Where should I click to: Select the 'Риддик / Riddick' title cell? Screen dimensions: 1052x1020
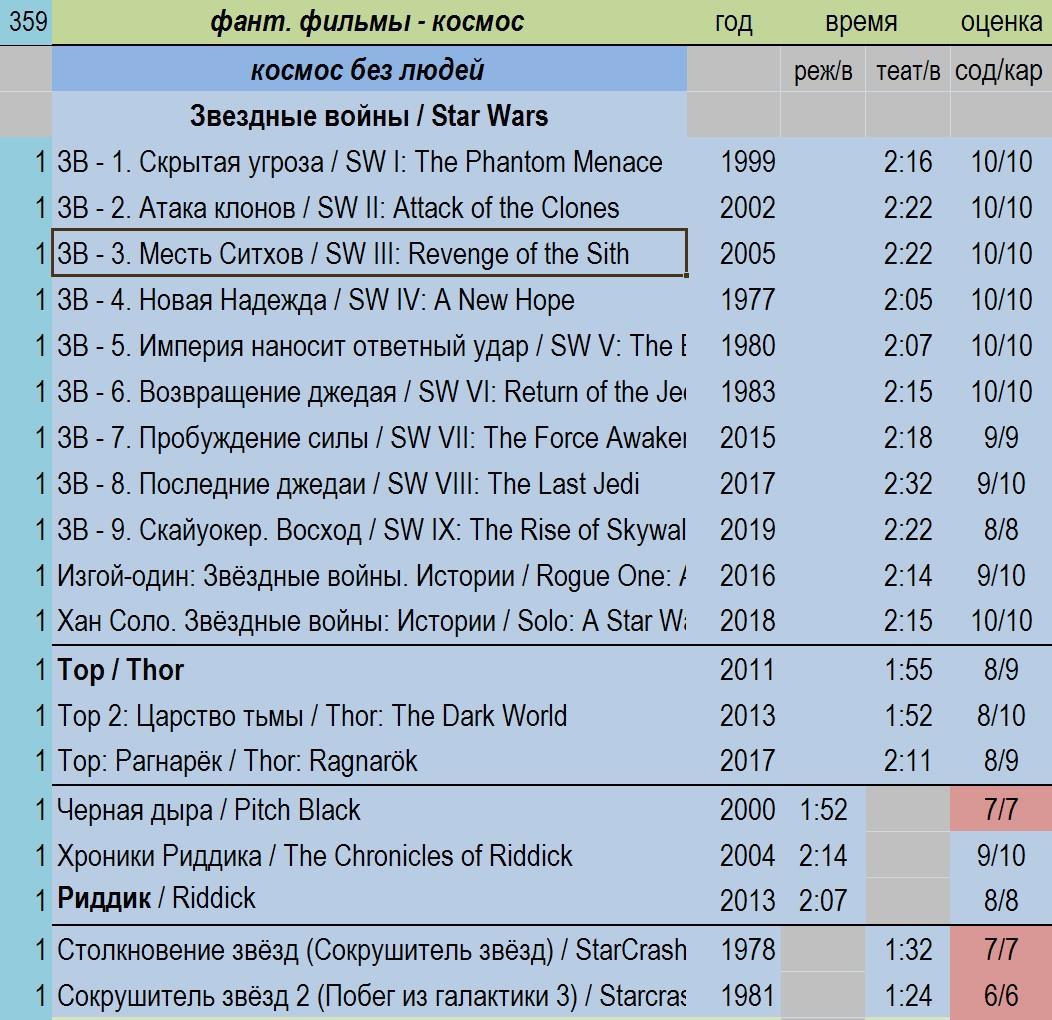[369, 900]
